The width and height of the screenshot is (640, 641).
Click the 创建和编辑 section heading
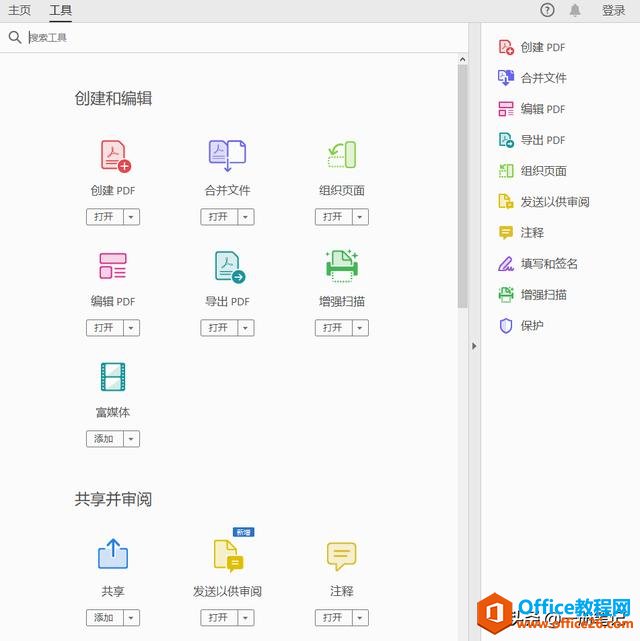pyautogui.click(x=113, y=99)
